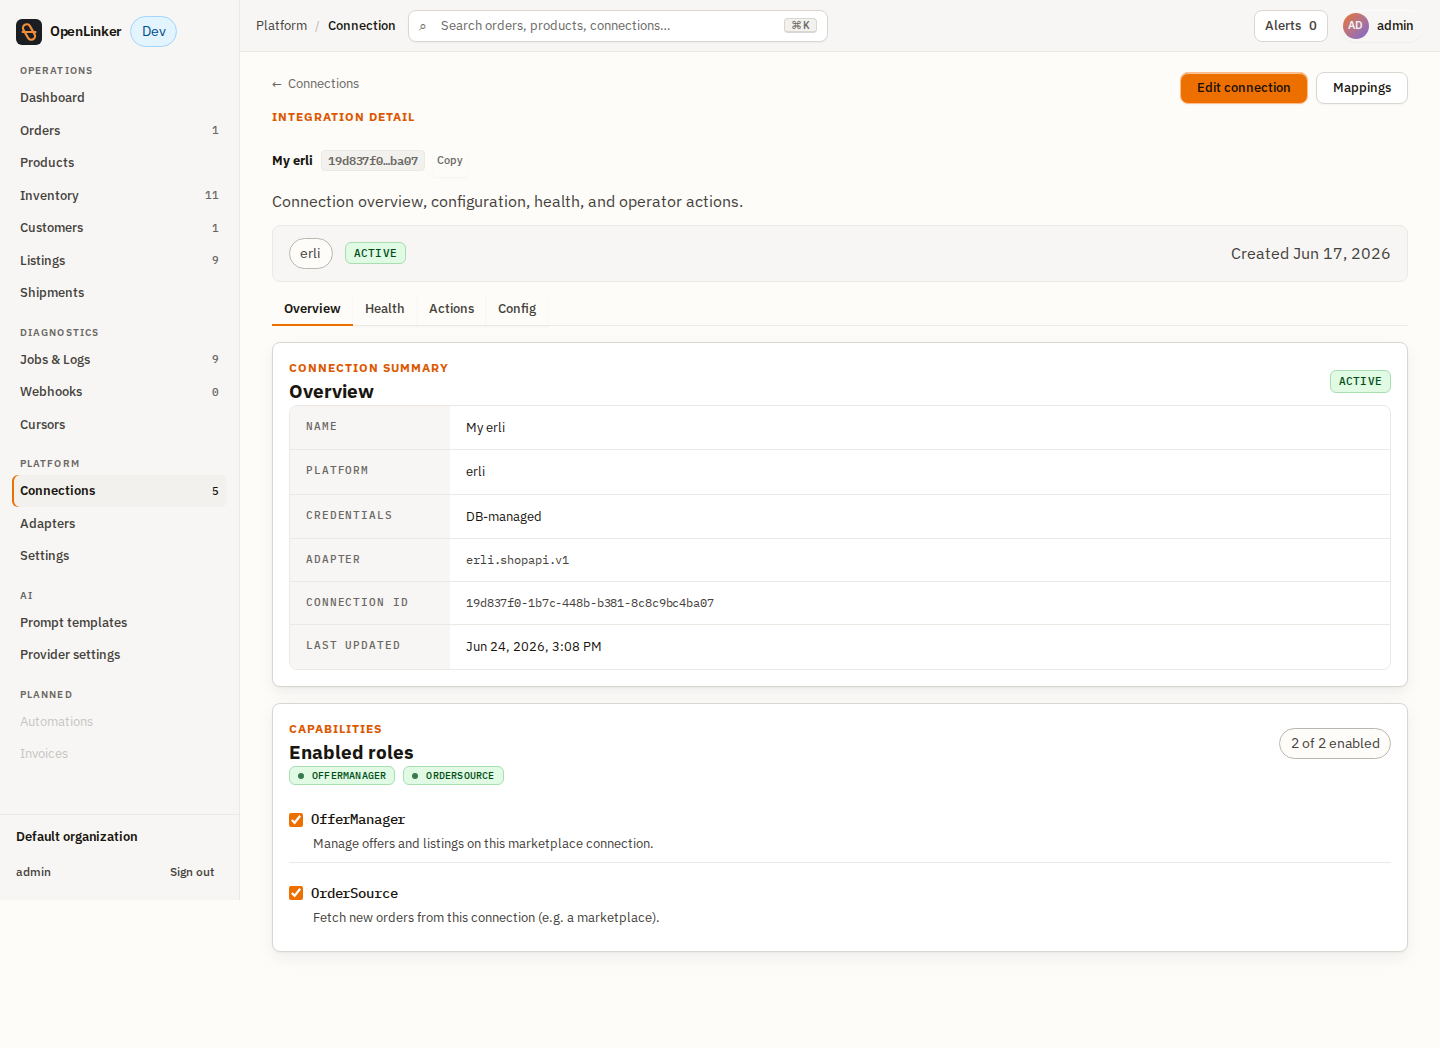Open Adapters in the sidebar
This screenshot has height=1048, width=1440.
coord(119,524)
